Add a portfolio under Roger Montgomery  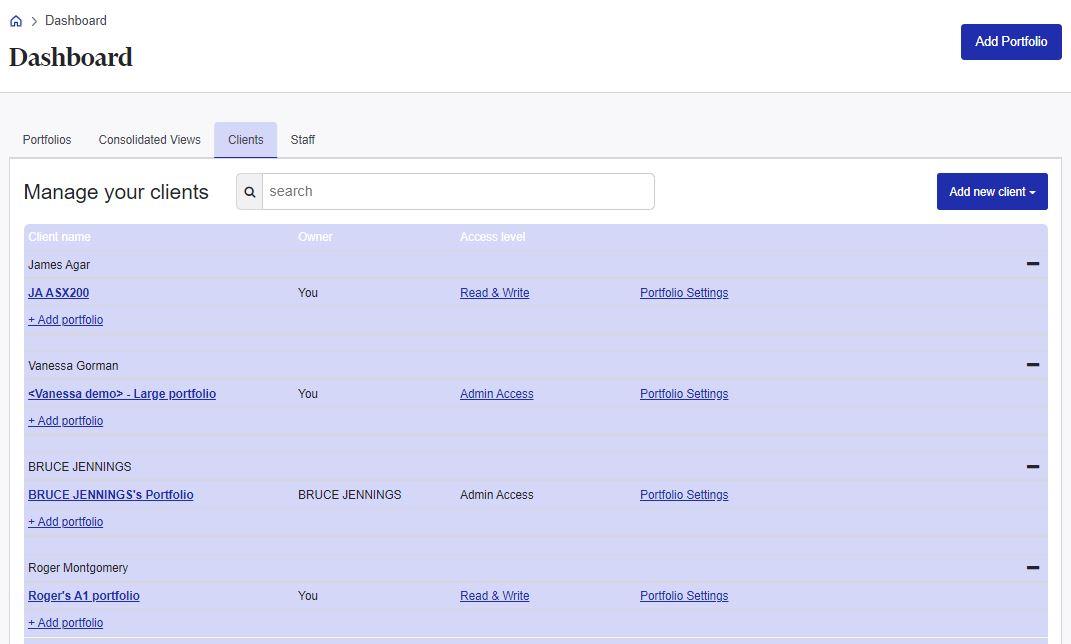point(65,622)
